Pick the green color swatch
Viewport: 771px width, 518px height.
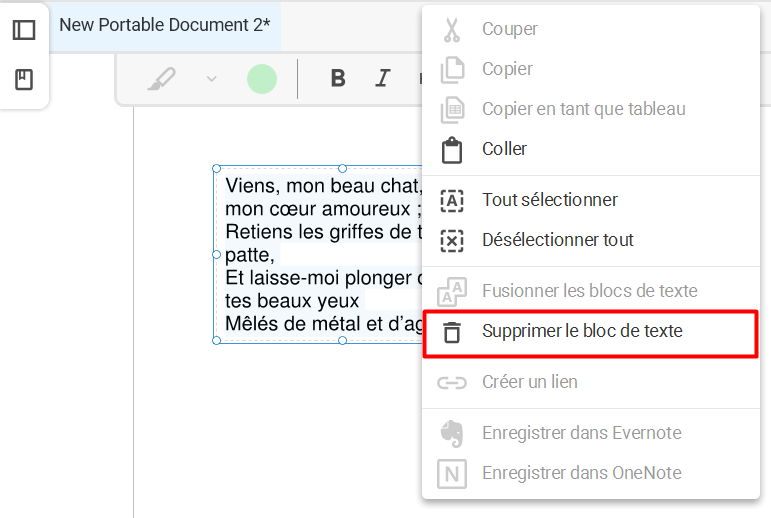[x=262, y=79]
